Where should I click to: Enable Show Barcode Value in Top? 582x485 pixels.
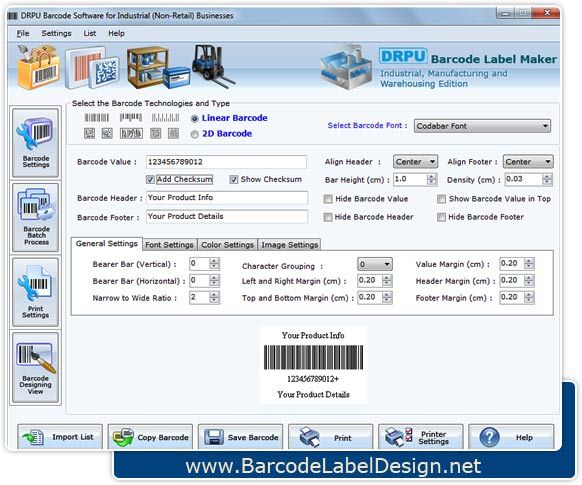click(441, 199)
